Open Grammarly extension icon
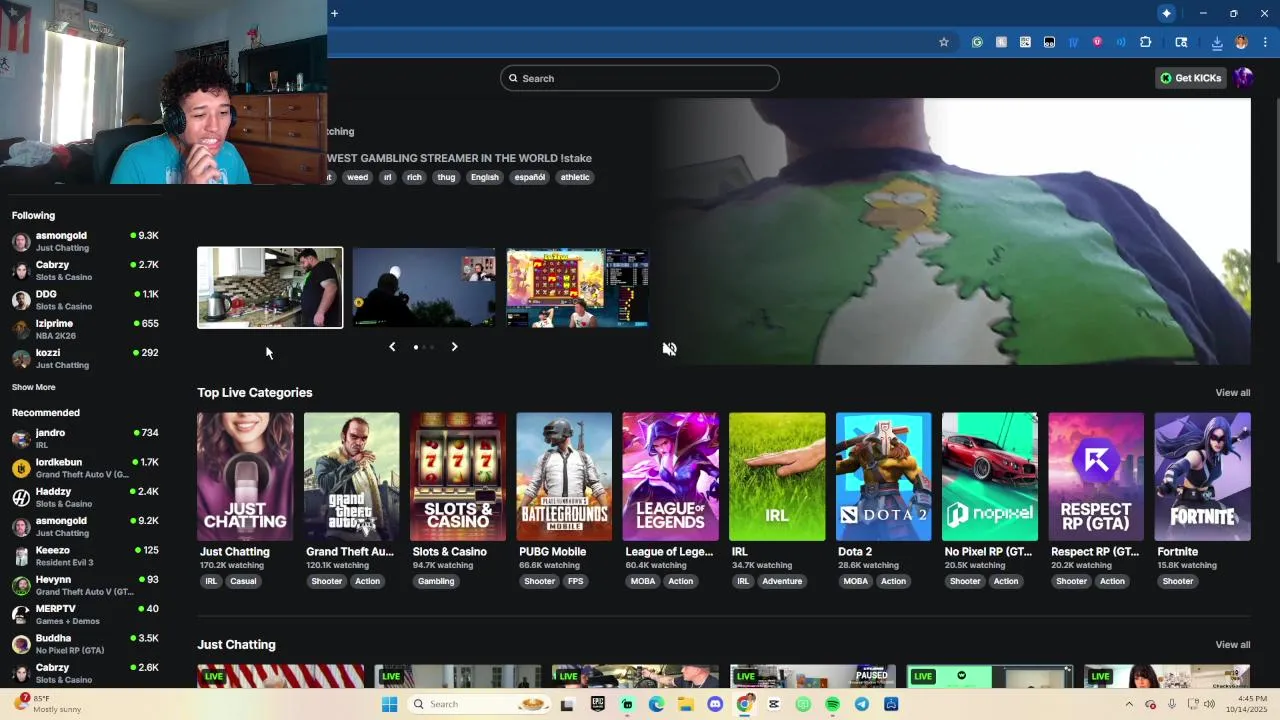Viewport: 1280px width, 720px height. (977, 42)
